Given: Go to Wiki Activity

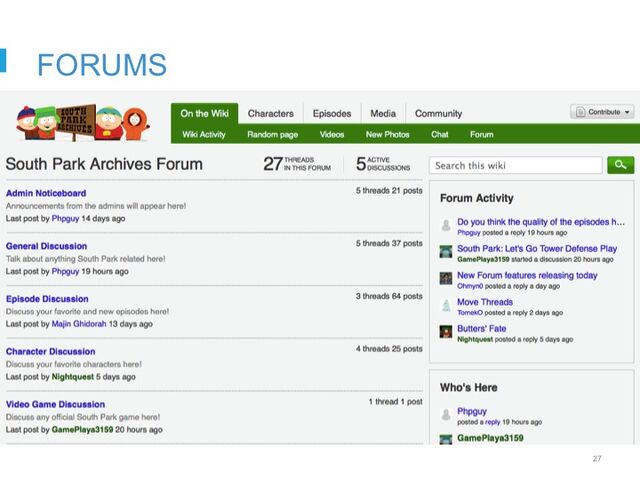Looking at the screenshot, I should pyautogui.click(x=204, y=134).
